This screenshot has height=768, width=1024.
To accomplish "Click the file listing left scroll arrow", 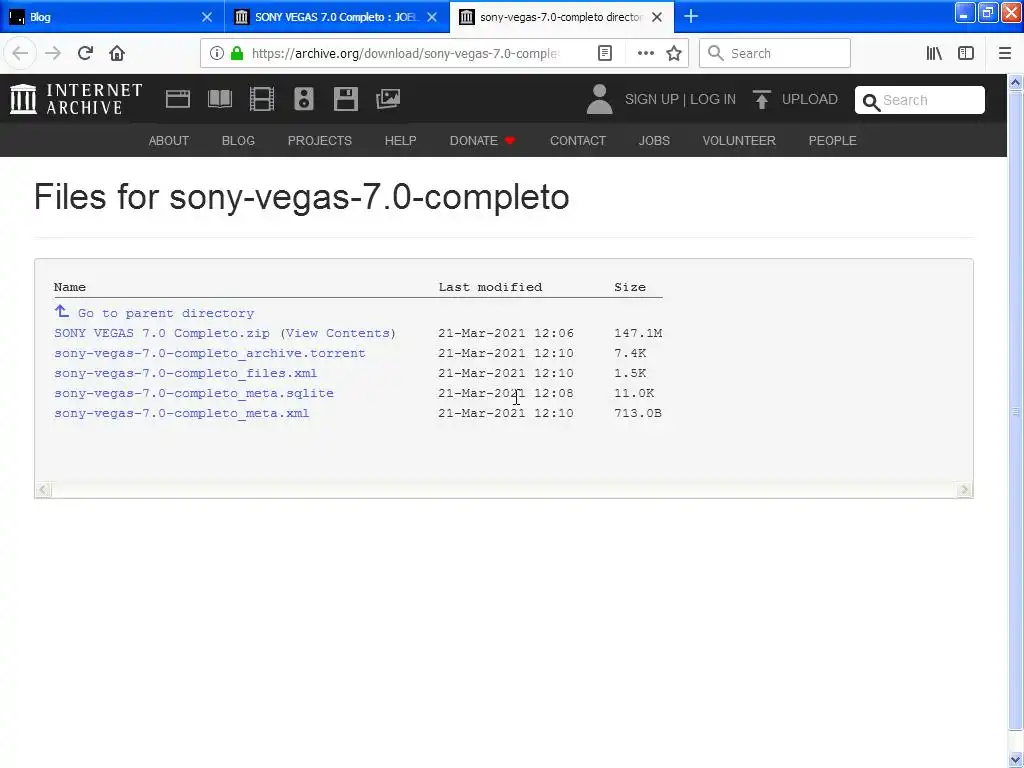I will [43, 490].
